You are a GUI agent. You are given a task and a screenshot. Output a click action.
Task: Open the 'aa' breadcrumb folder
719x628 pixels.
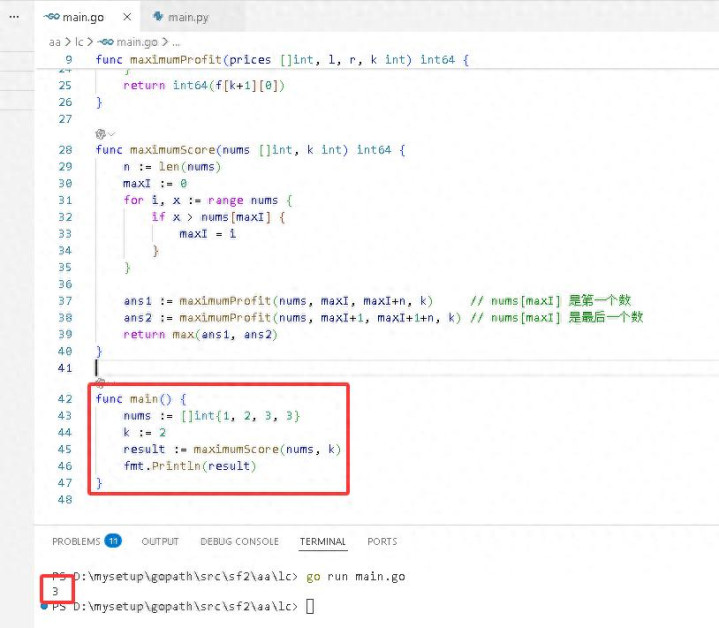(55, 42)
